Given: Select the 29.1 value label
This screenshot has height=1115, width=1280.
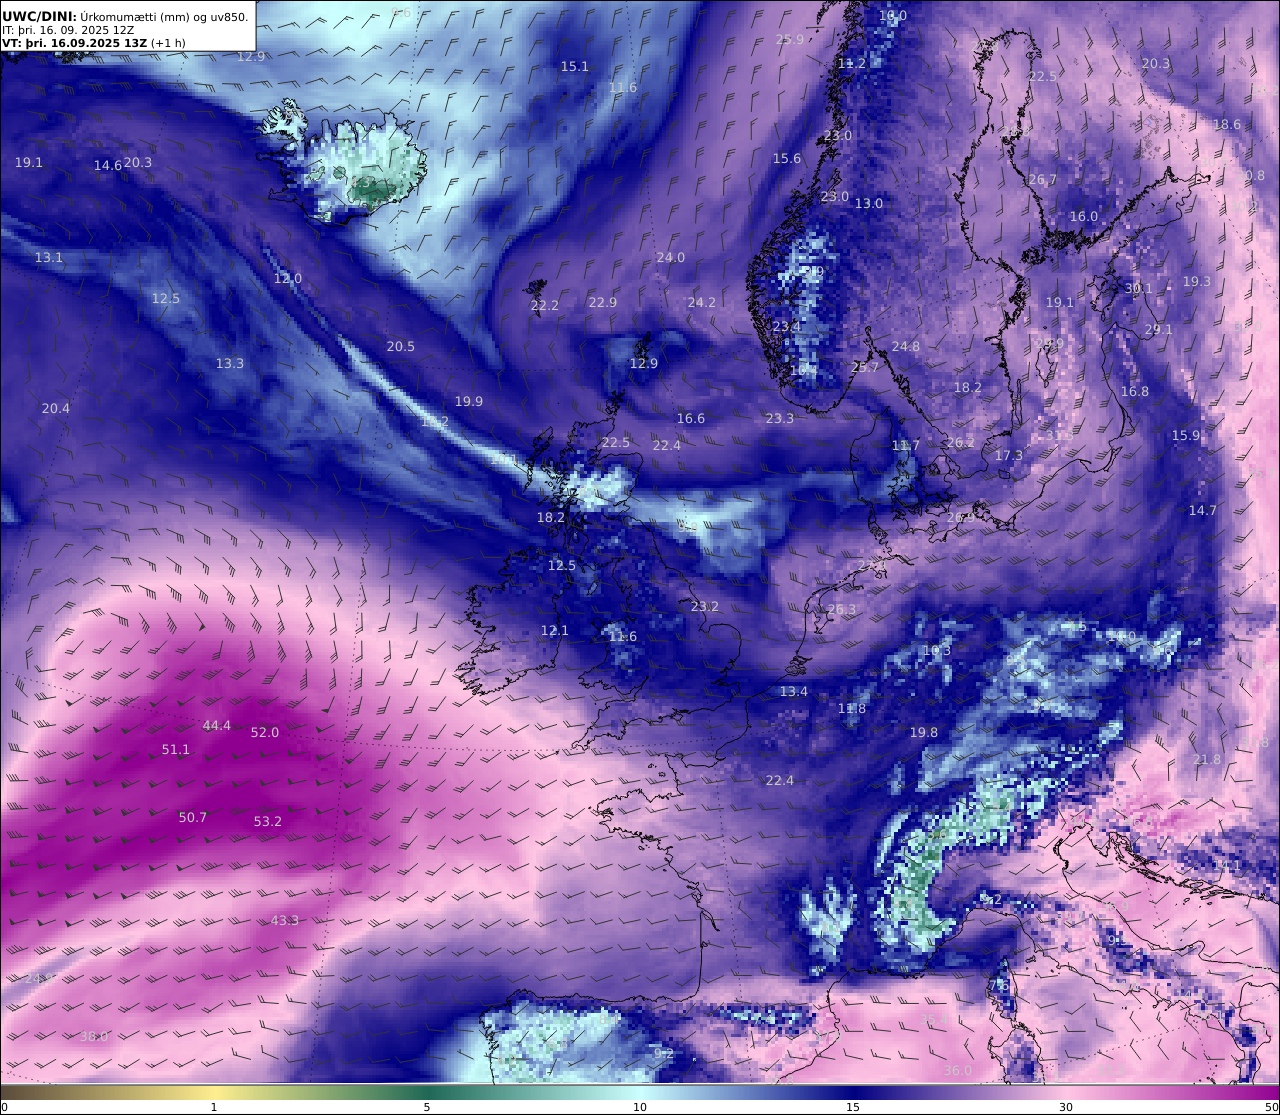Looking at the screenshot, I should [1158, 329].
